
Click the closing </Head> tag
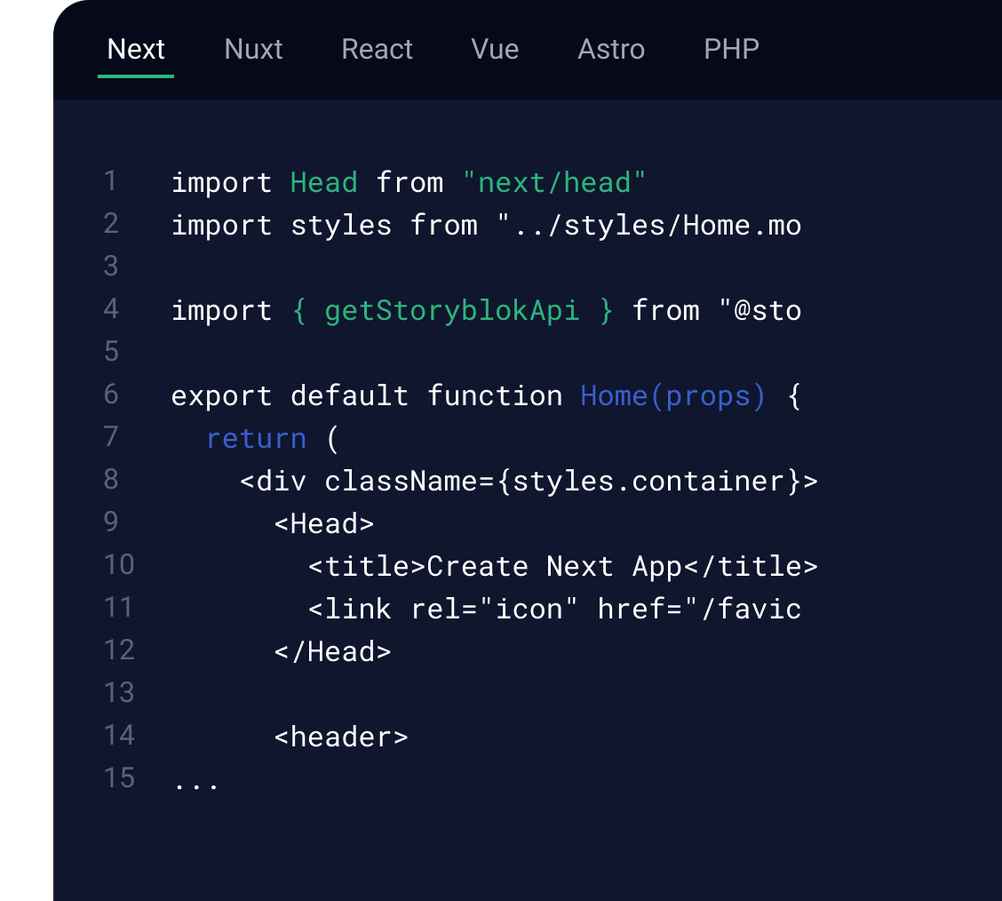(x=332, y=652)
